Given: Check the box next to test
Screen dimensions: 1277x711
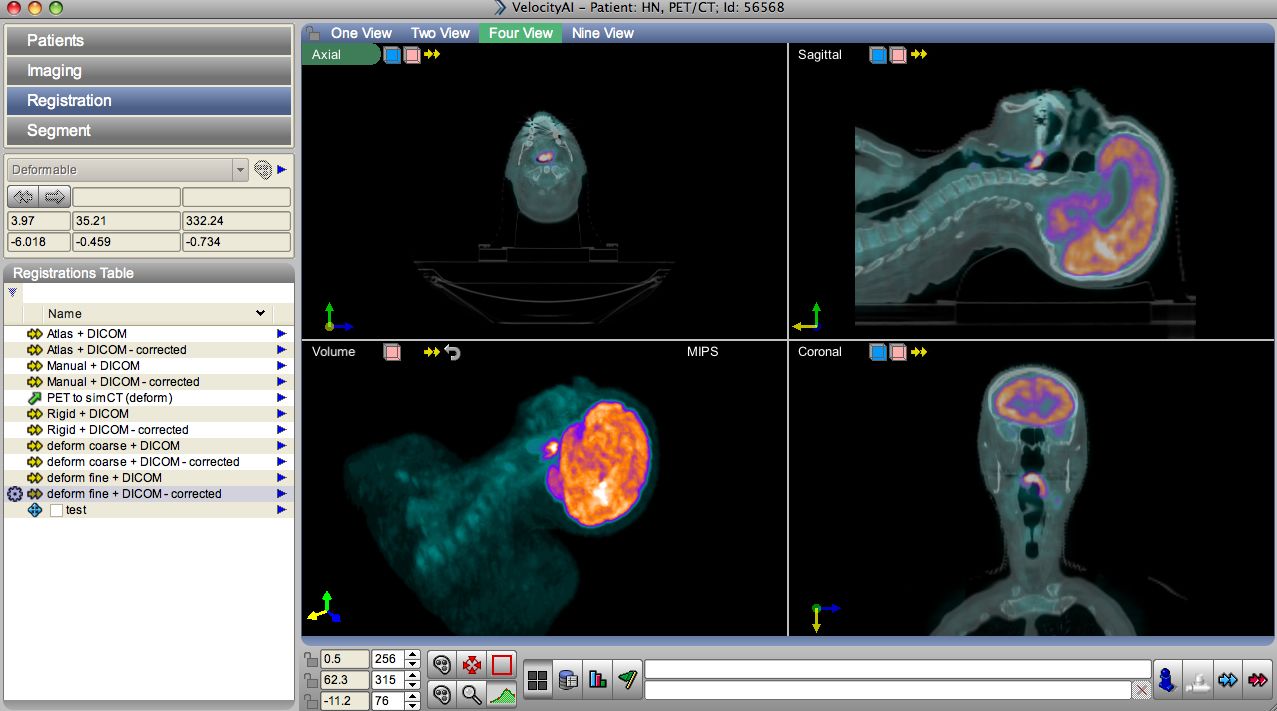Looking at the screenshot, I should click(57, 510).
